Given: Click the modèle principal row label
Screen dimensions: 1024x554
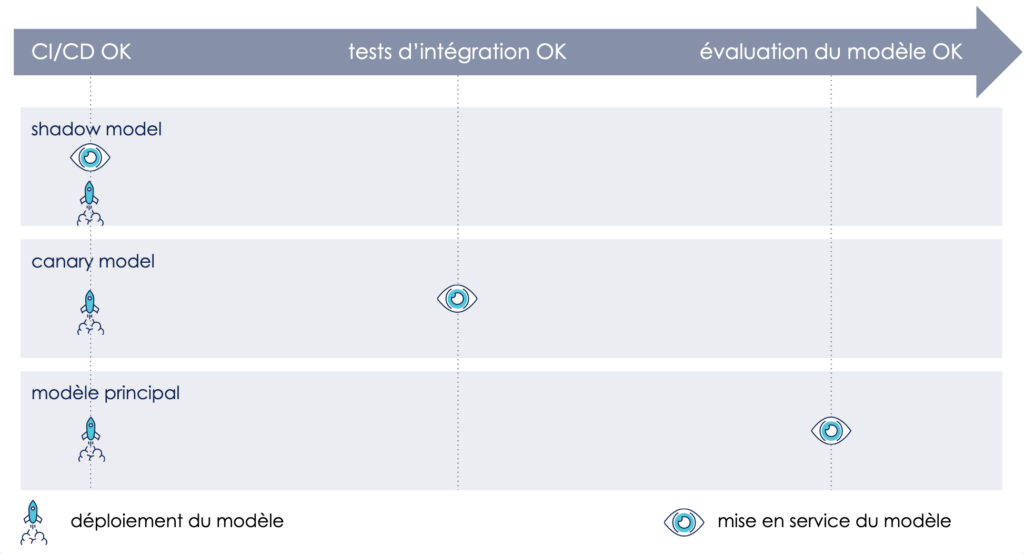Looking at the screenshot, I should 105,393.
